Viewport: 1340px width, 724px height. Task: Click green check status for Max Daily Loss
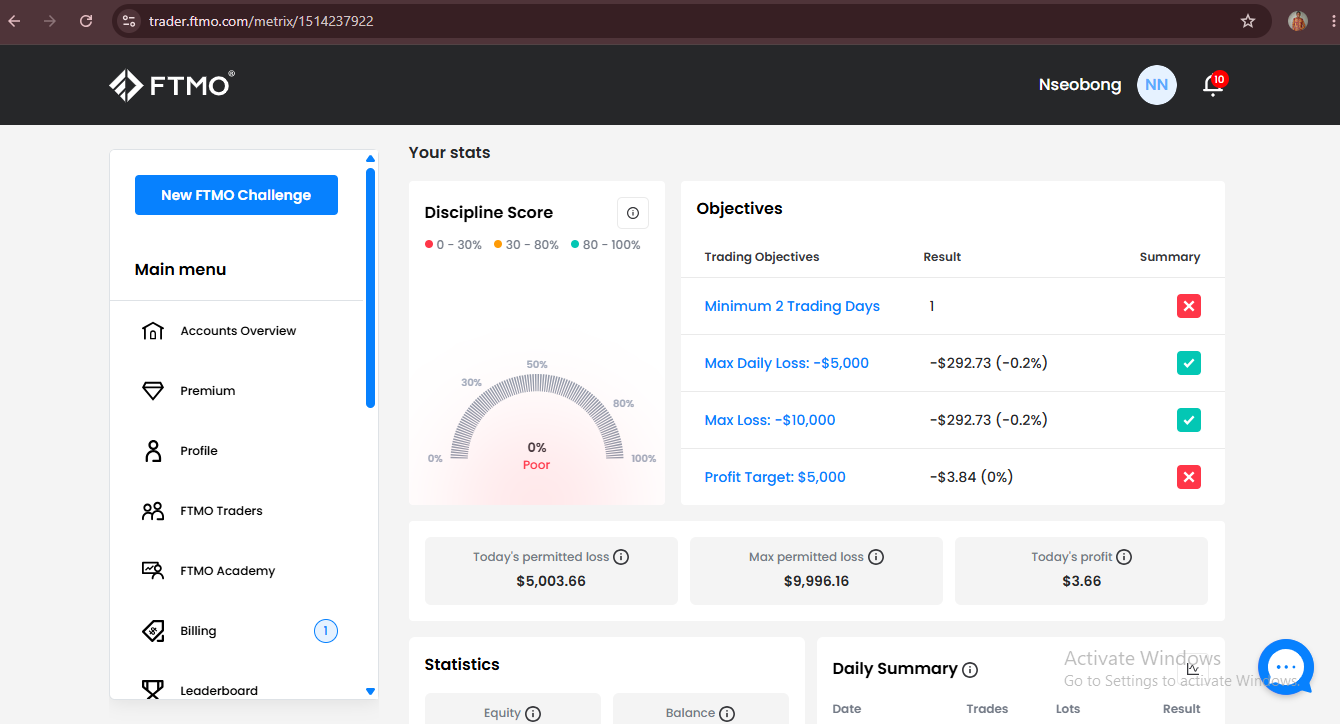[x=1189, y=364]
